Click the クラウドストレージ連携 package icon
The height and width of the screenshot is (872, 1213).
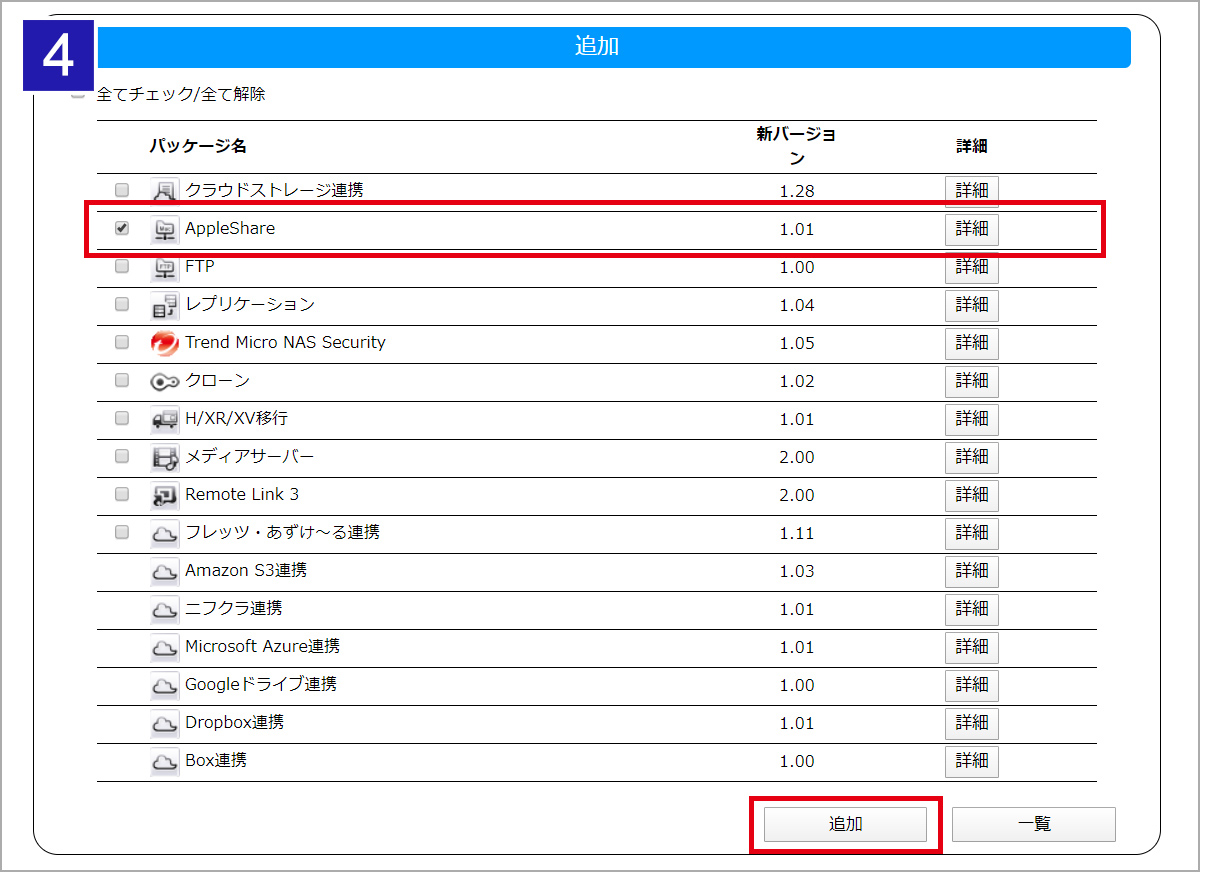[164, 191]
